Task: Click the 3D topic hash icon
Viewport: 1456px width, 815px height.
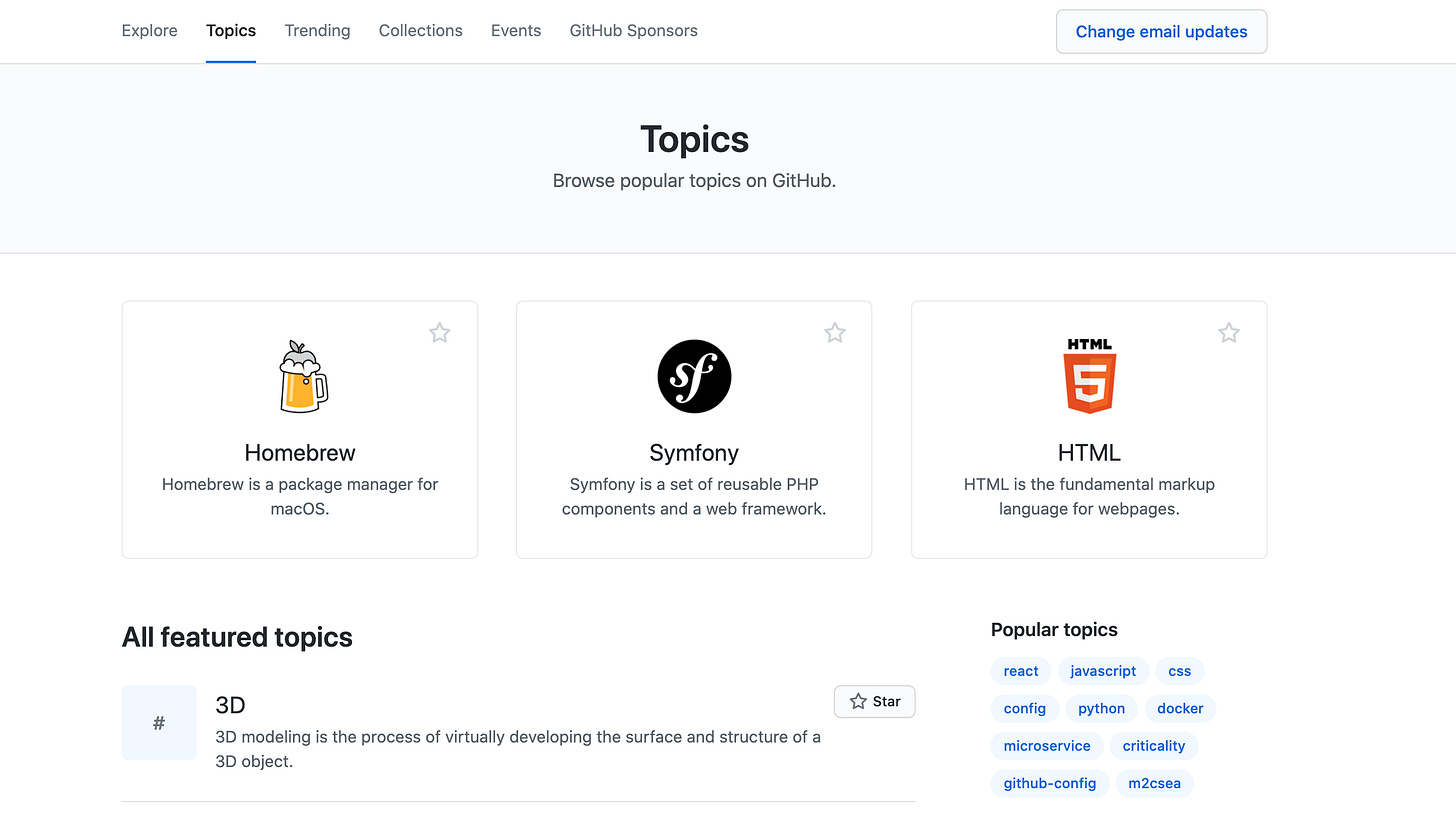Action: [159, 723]
